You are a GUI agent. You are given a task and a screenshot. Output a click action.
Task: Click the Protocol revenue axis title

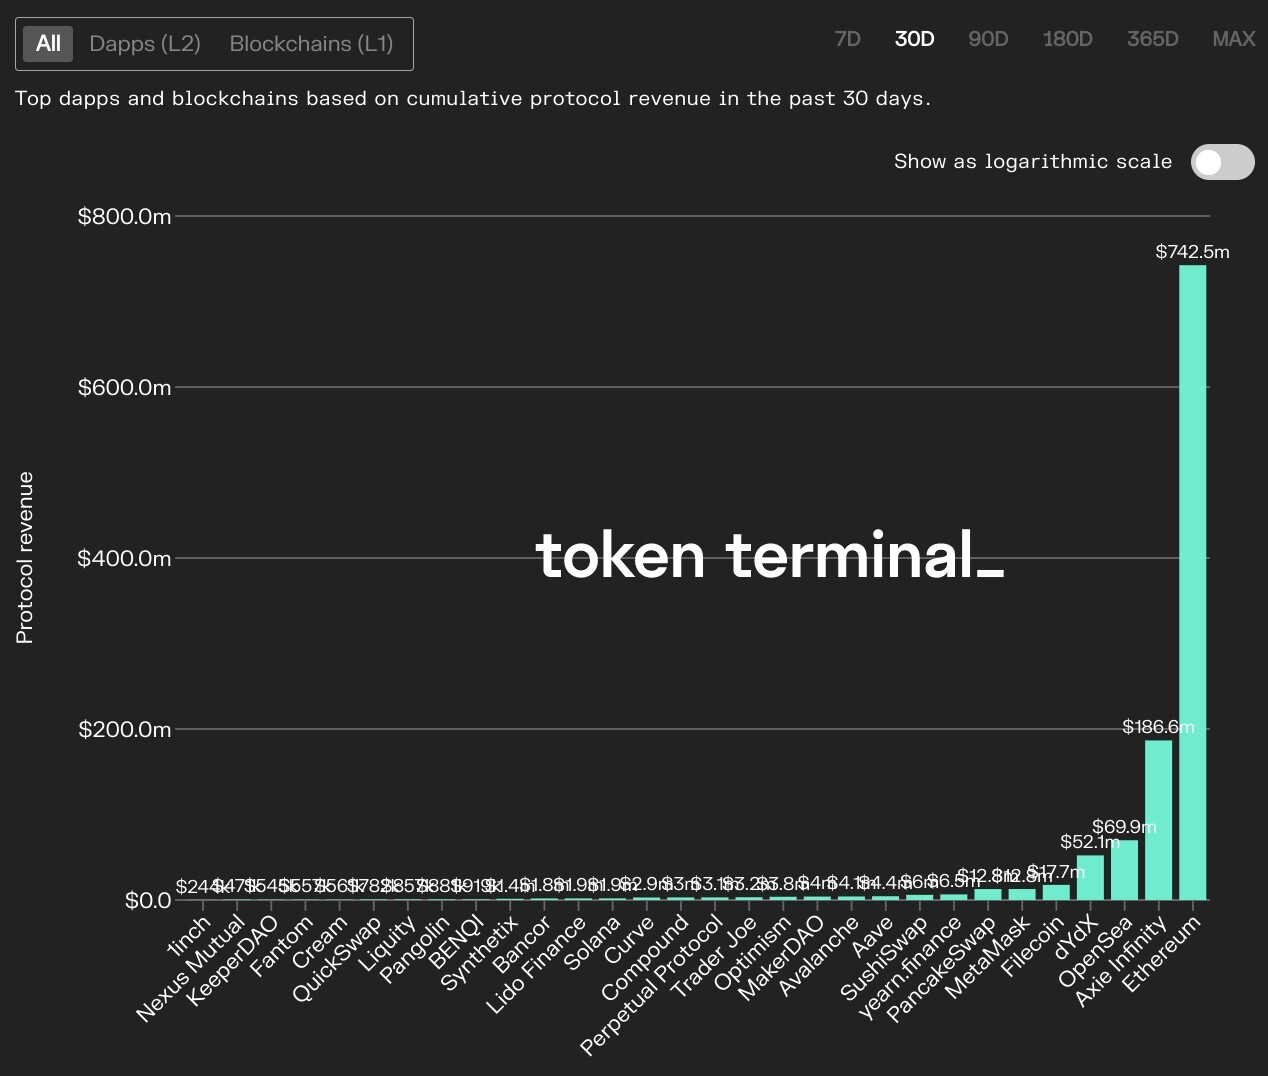[x=25, y=558]
